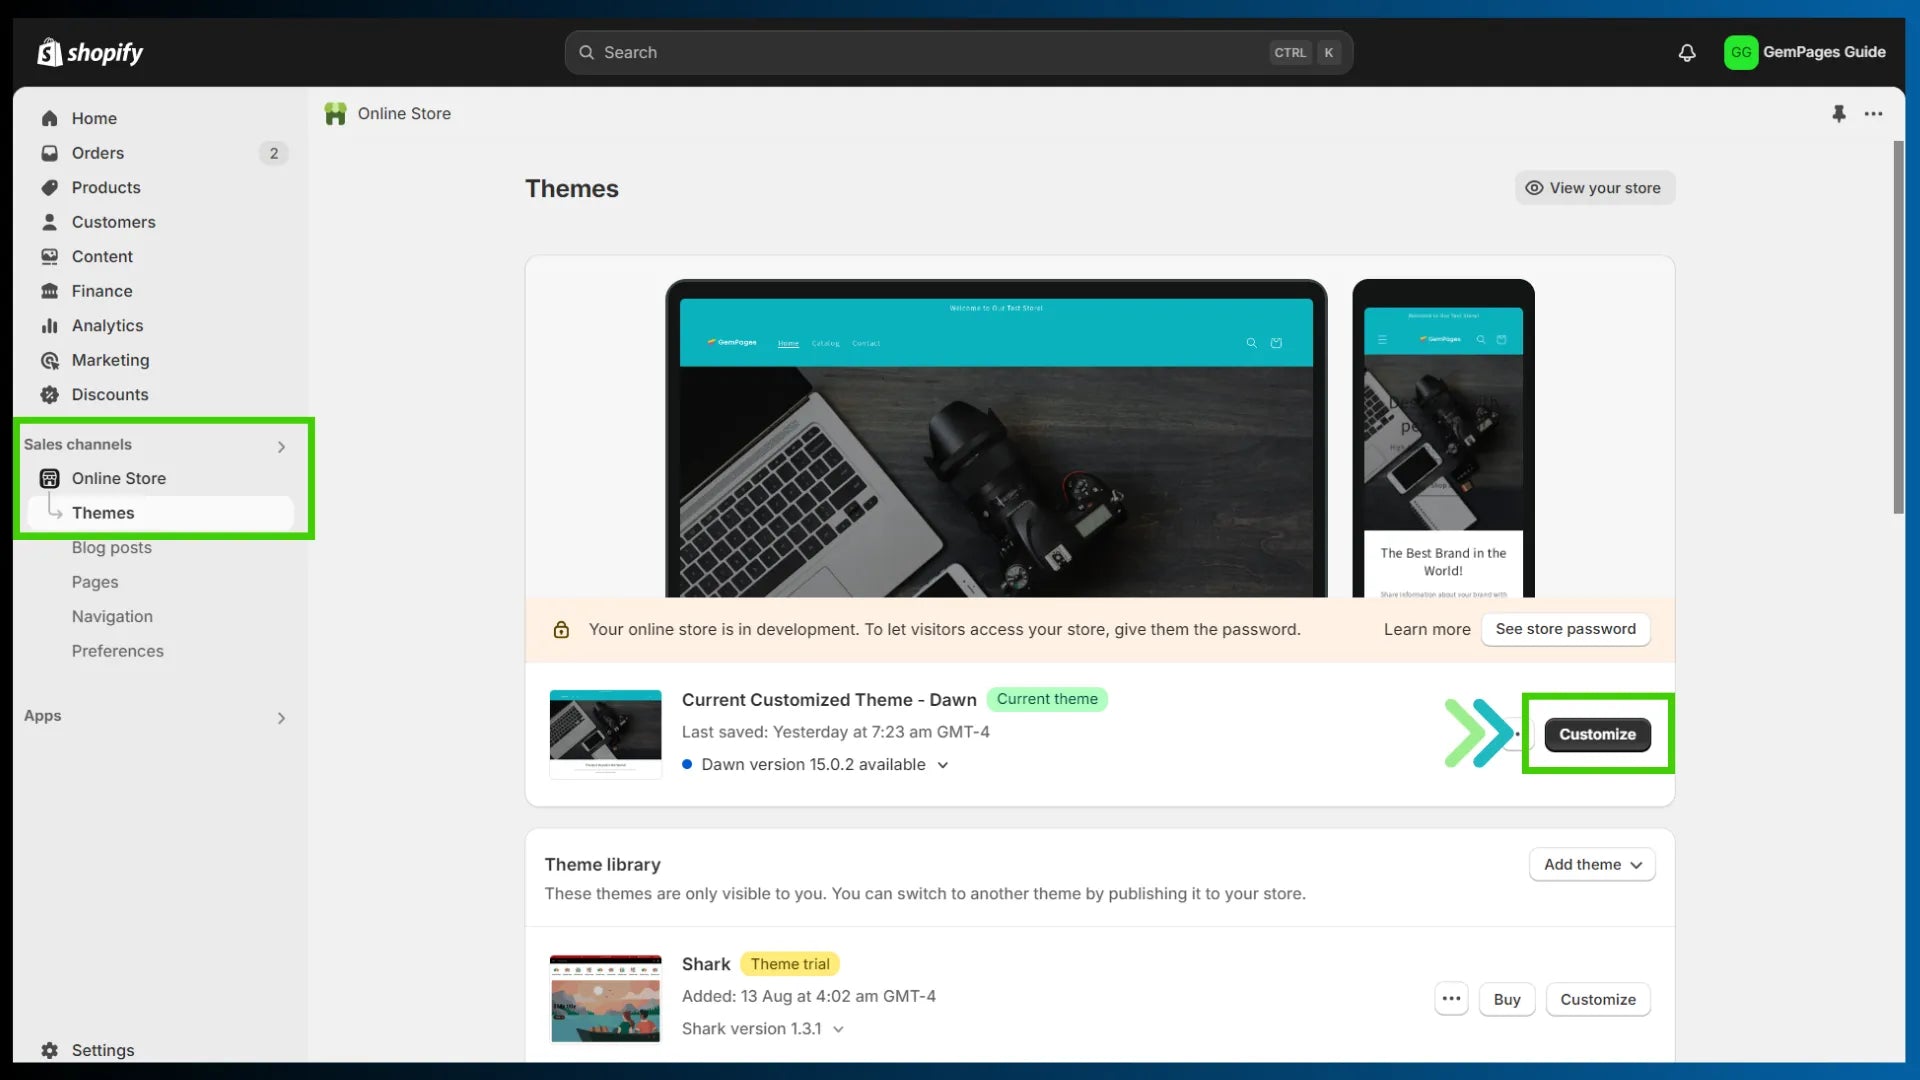Viewport: 1920px width, 1080px height.
Task: Click the mobile theme preview image
Action: (x=1443, y=439)
